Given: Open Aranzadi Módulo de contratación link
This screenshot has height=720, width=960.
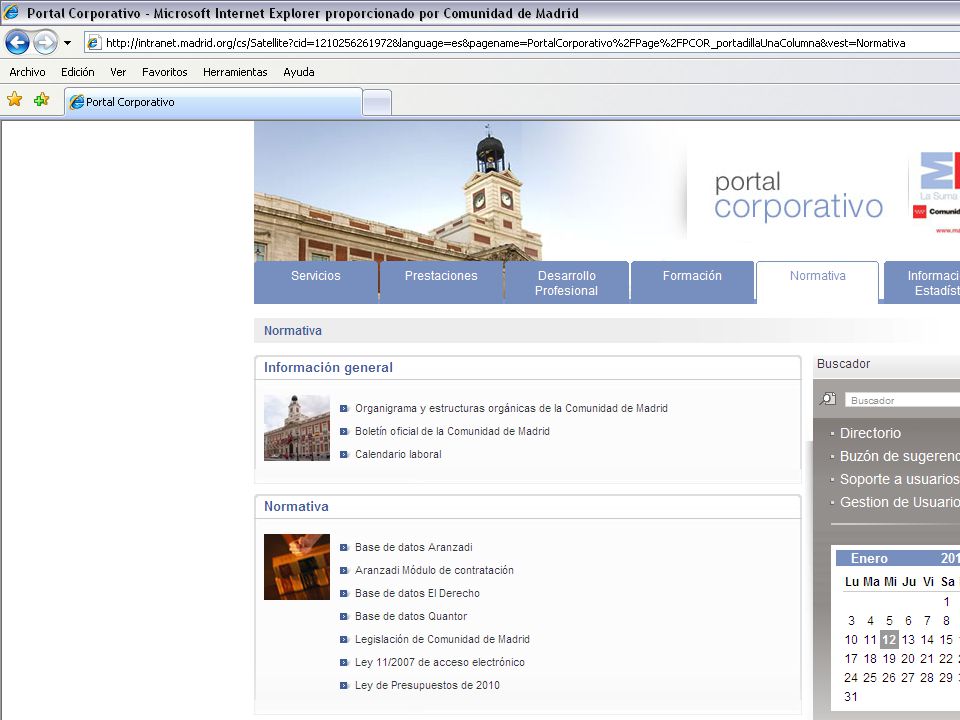Looking at the screenshot, I should (x=434, y=571).
